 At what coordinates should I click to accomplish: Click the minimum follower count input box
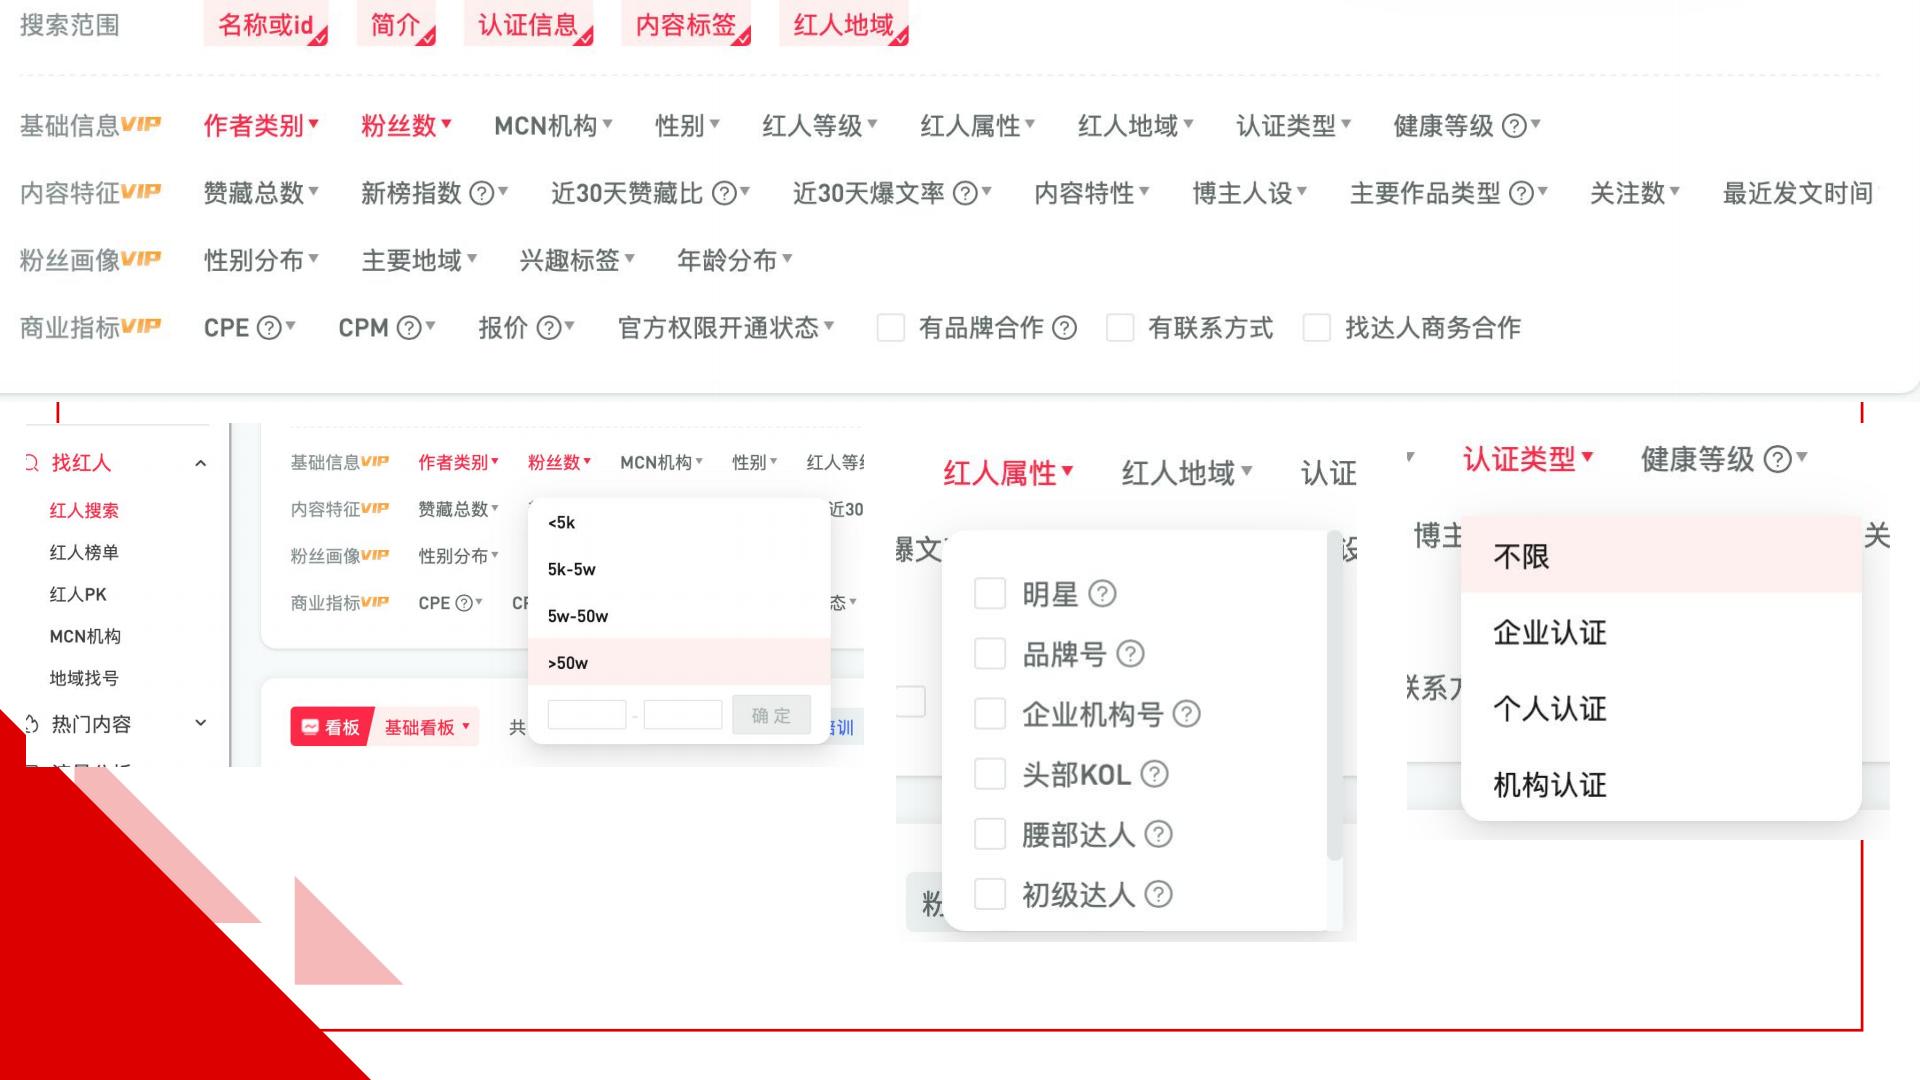[x=587, y=715]
